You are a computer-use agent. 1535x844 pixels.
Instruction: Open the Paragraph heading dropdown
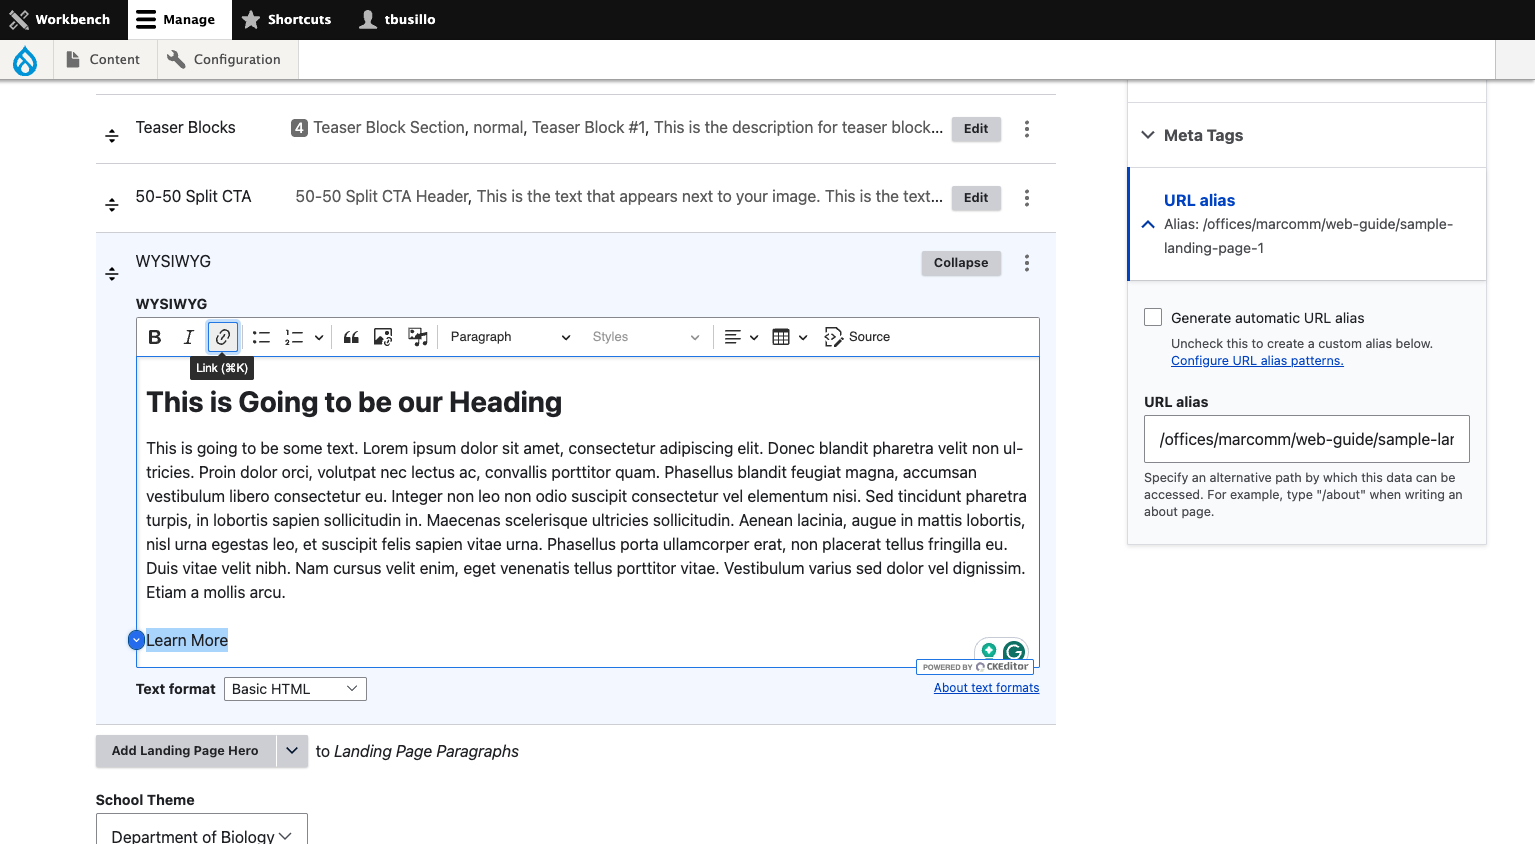[x=510, y=337]
